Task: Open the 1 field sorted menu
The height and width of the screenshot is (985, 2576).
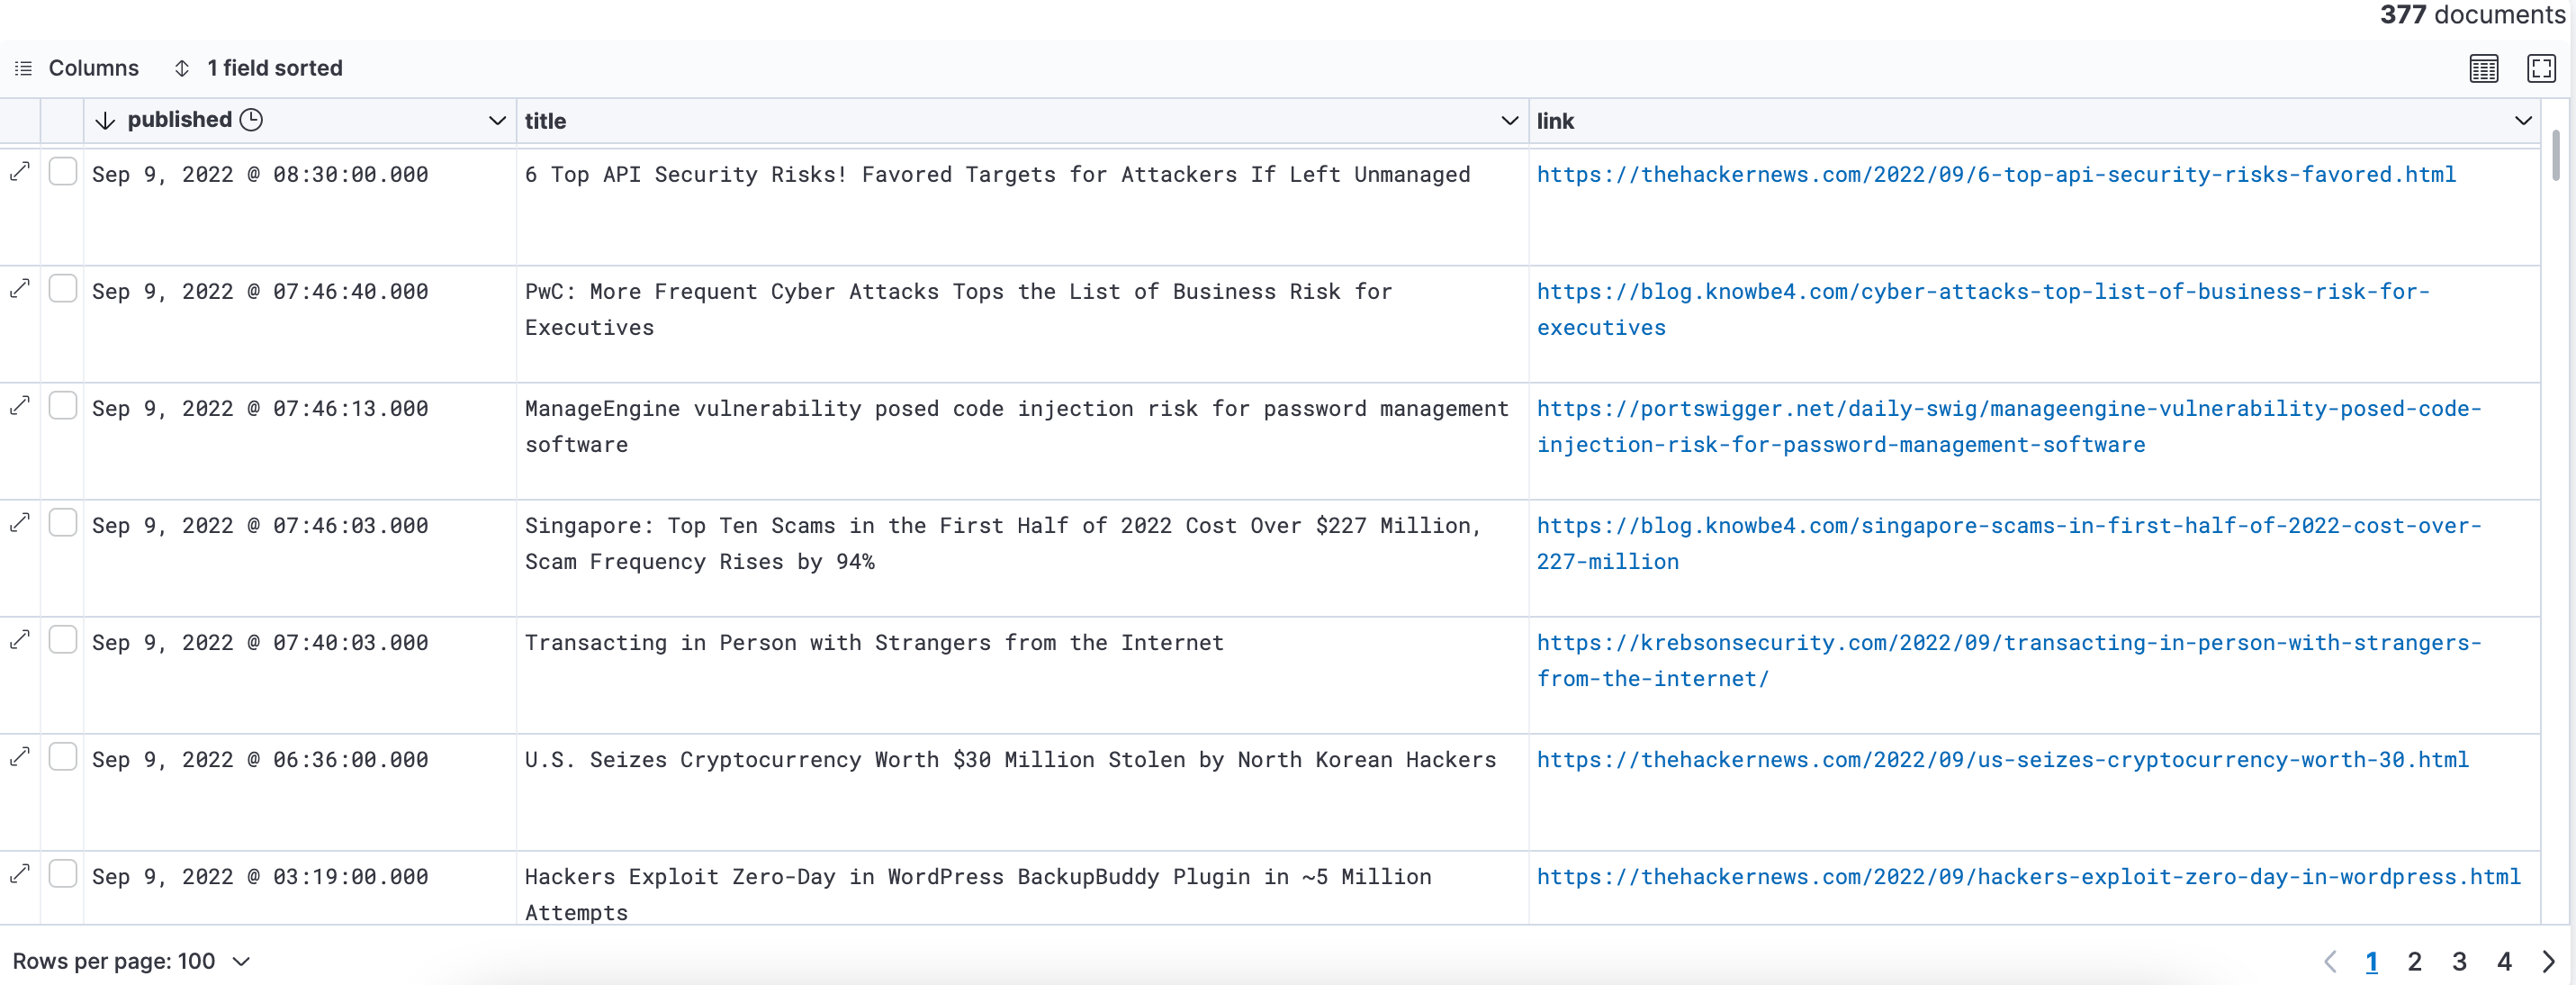Action: click(258, 68)
